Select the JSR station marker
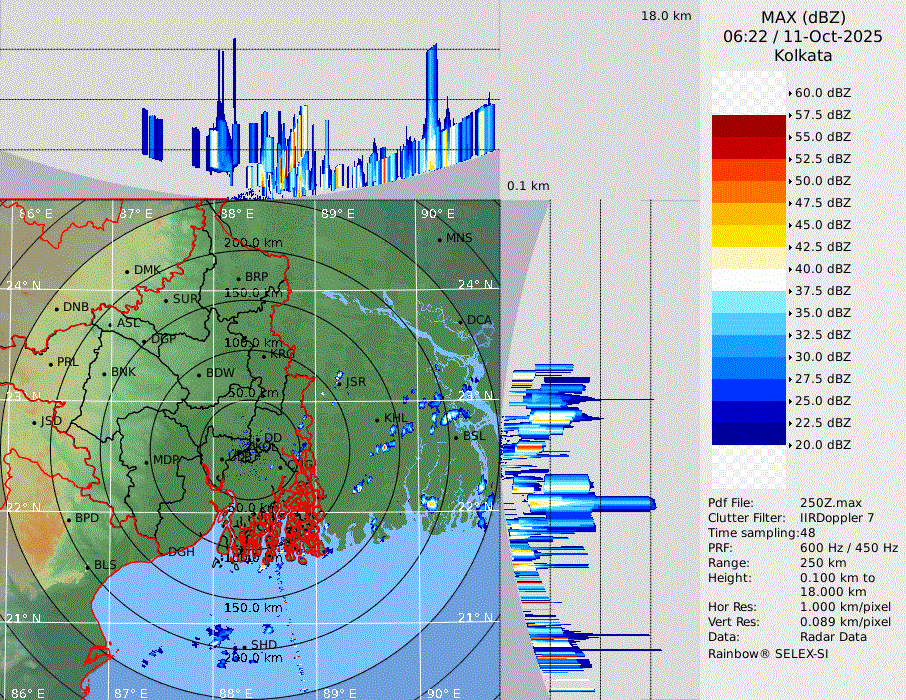The height and width of the screenshot is (700, 906). [340, 383]
